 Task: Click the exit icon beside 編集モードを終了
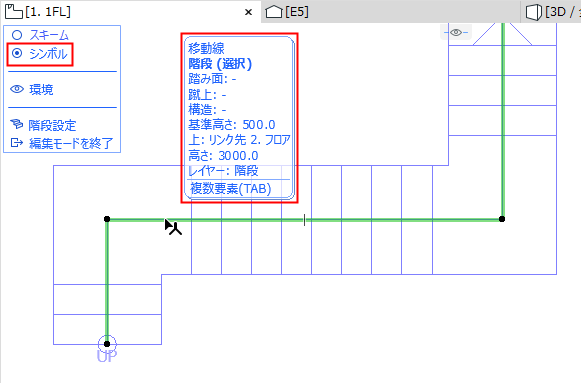click(17, 142)
